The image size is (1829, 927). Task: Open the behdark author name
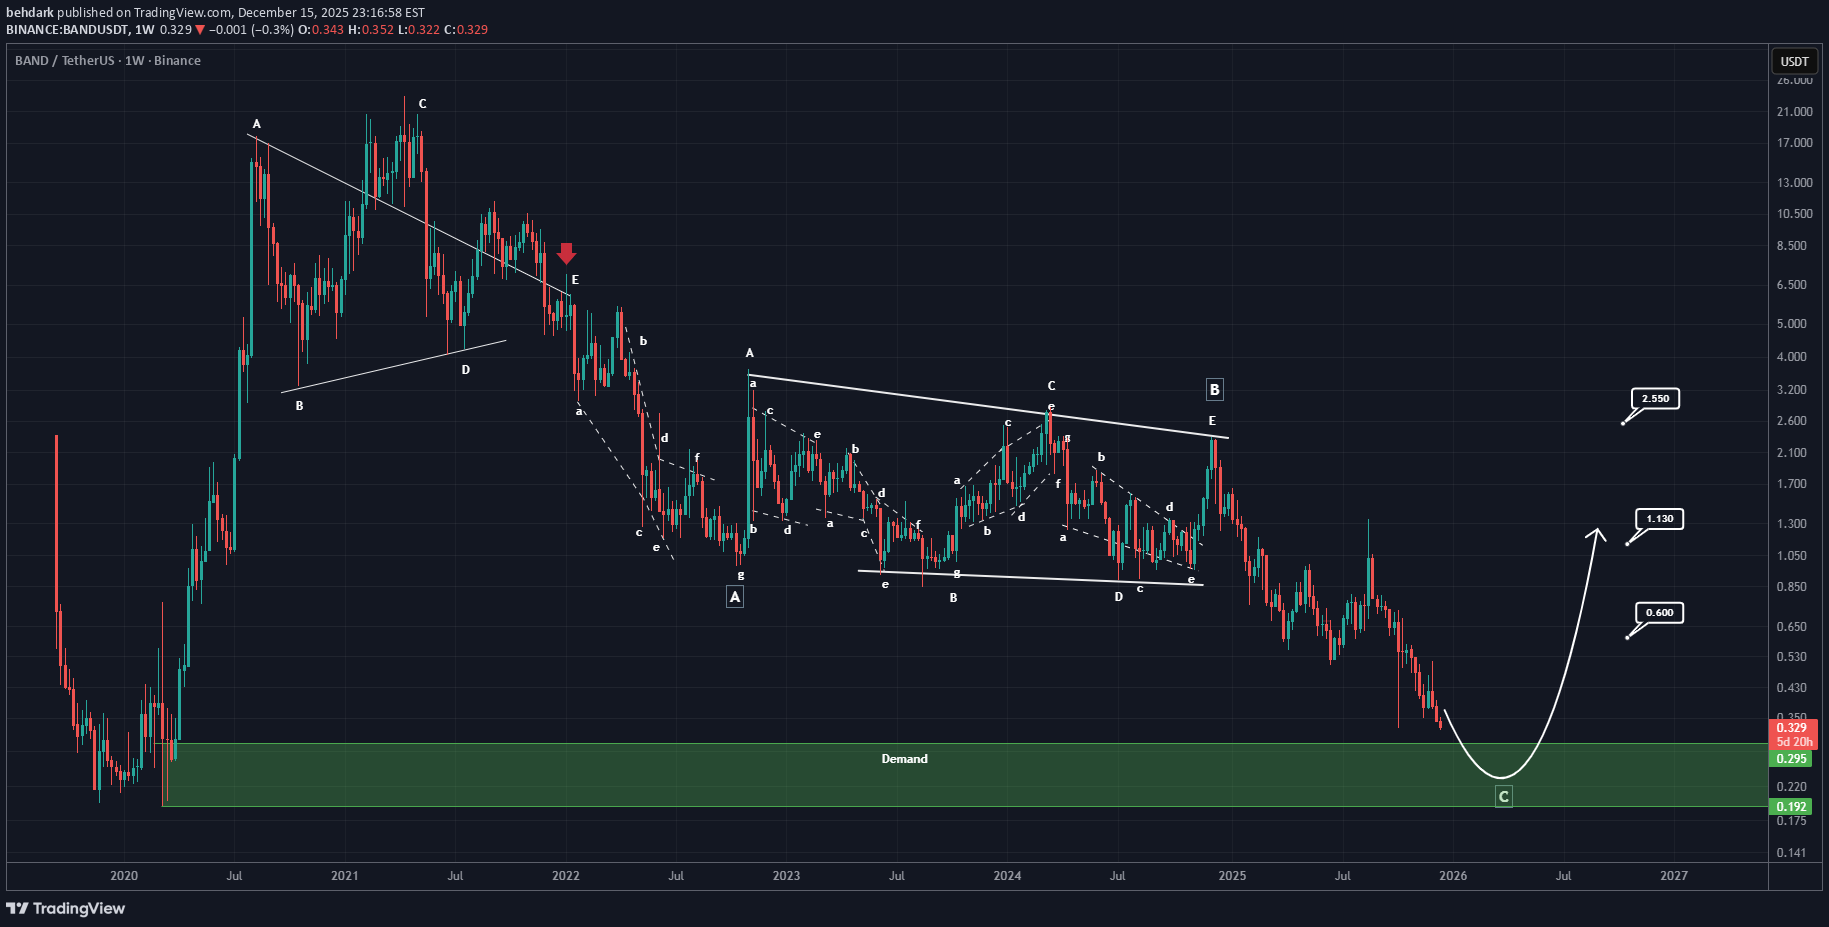[30, 13]
